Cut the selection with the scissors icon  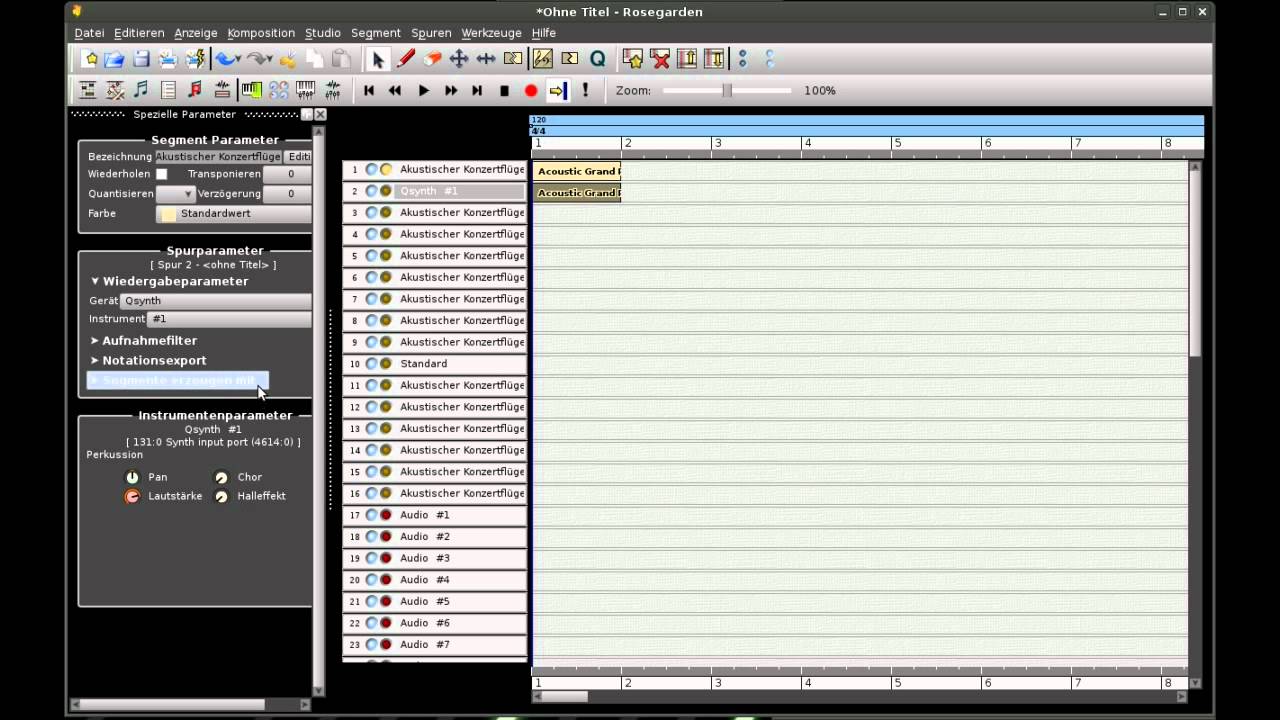point(288,59)
